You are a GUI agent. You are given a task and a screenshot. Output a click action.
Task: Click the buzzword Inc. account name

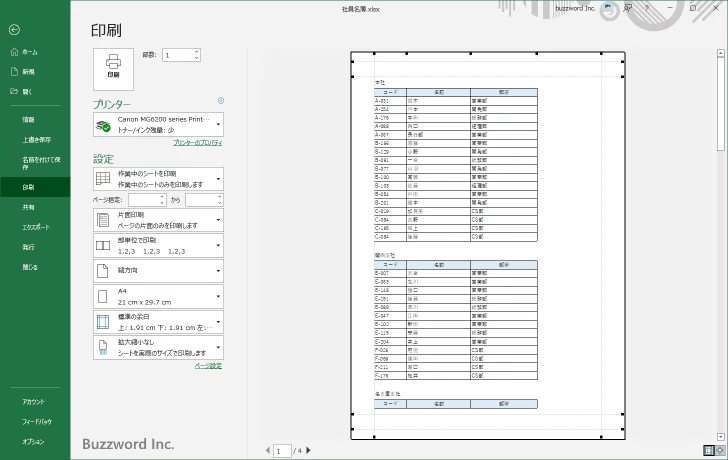click(575, 8)
